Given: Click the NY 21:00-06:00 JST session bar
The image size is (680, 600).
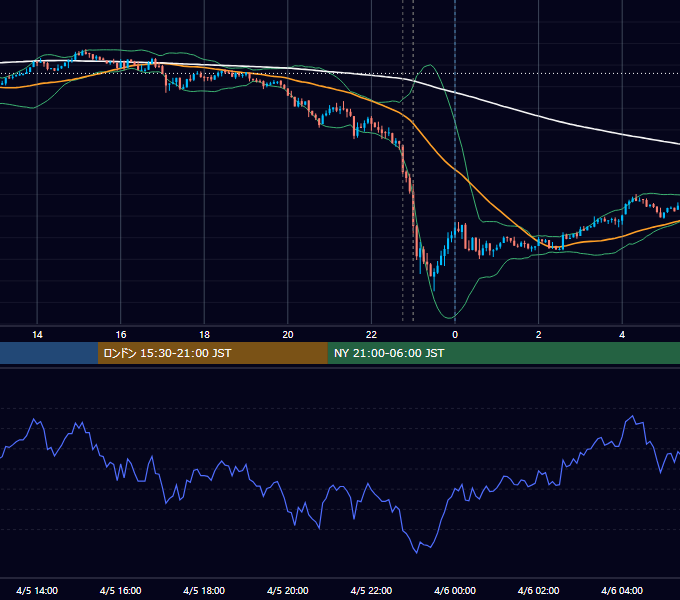Looking at the screenshot, I should point(503,353).
